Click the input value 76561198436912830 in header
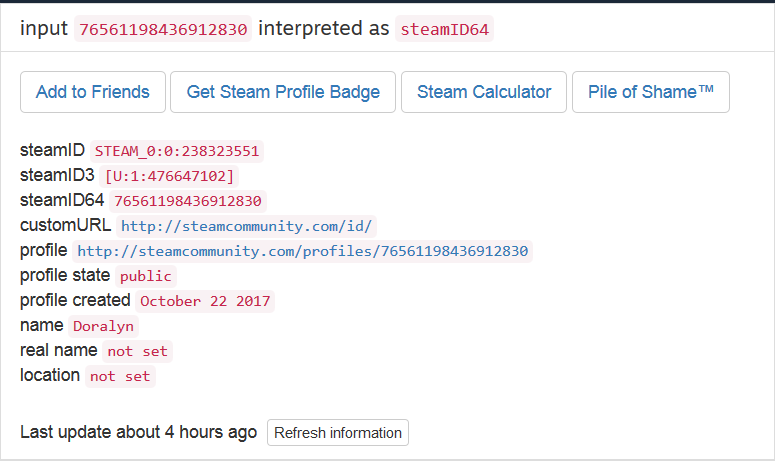The width and height of the screenshot is (775, 461). point(163,29)
